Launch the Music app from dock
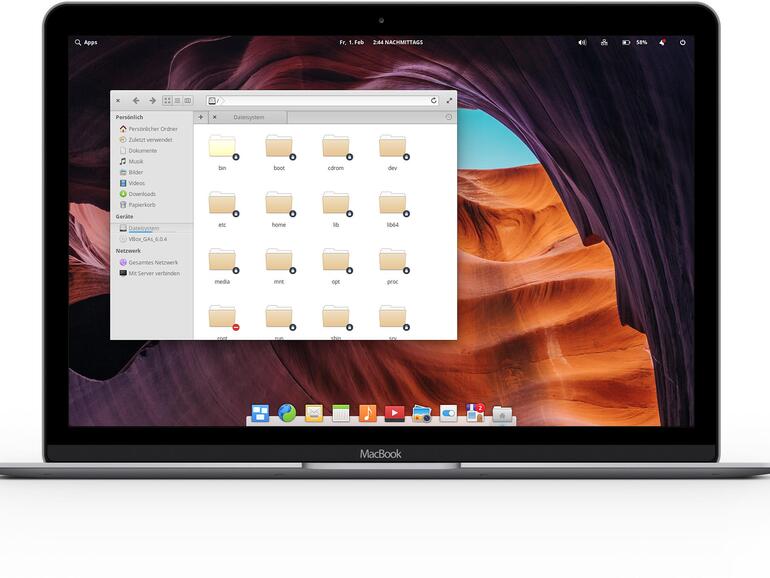 pos(367,413)
